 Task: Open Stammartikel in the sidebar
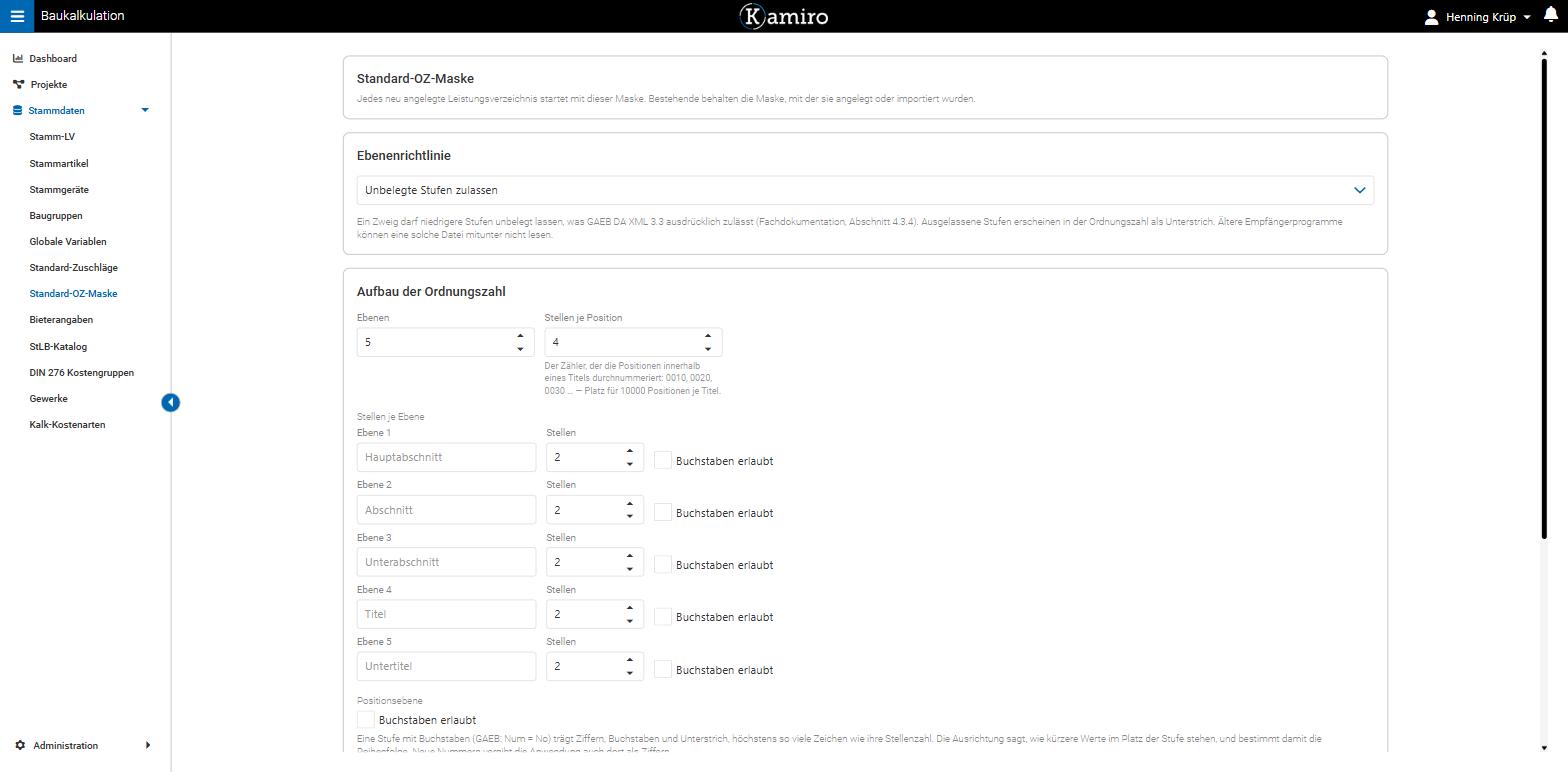(59, 163)
